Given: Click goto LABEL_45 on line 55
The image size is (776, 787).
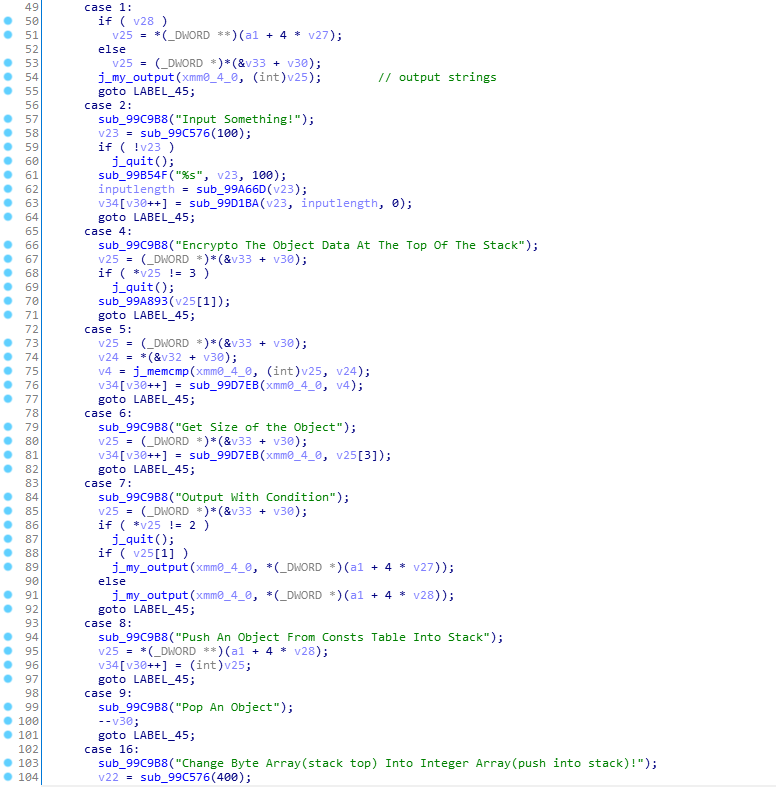Looking at the screenshot, I should click(x=147, y=91).
